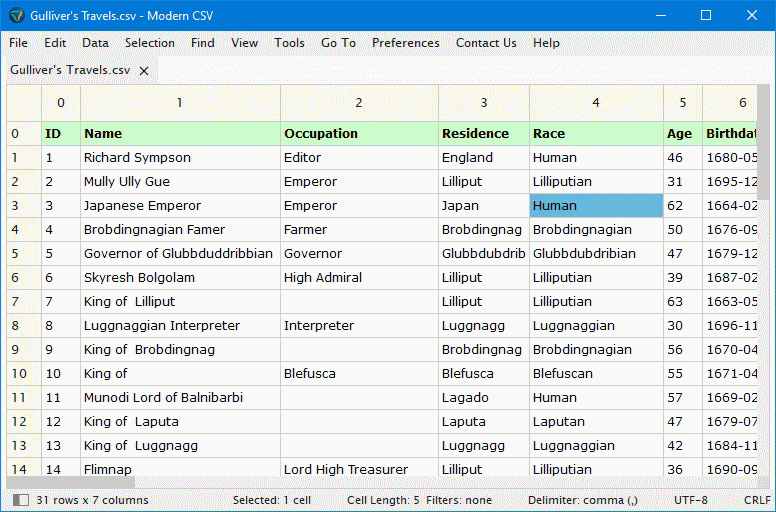Open the Go To menu
The width and height of the screenshot is (776, 512).
(339, 43)
